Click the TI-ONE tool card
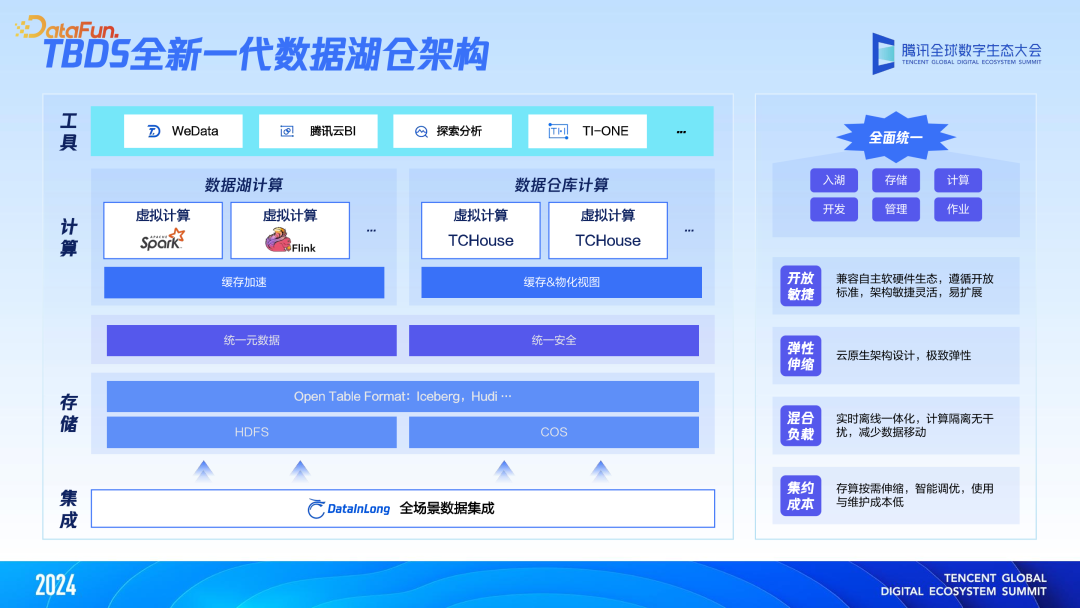This screenshot has width=1080, height=608. [588, 132]
